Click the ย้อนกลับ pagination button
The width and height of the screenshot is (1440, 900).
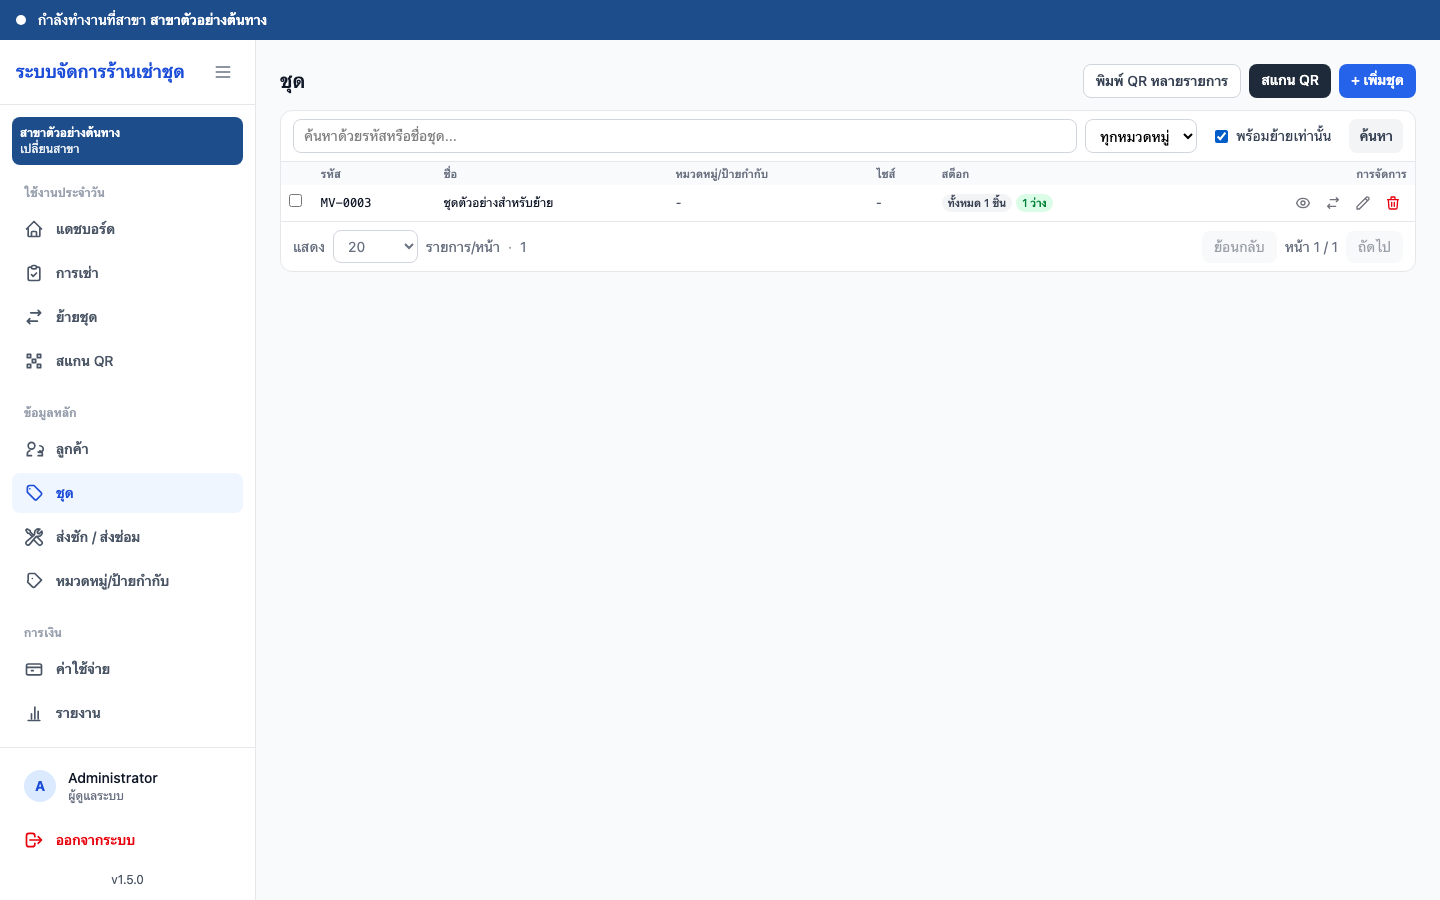1239,247
